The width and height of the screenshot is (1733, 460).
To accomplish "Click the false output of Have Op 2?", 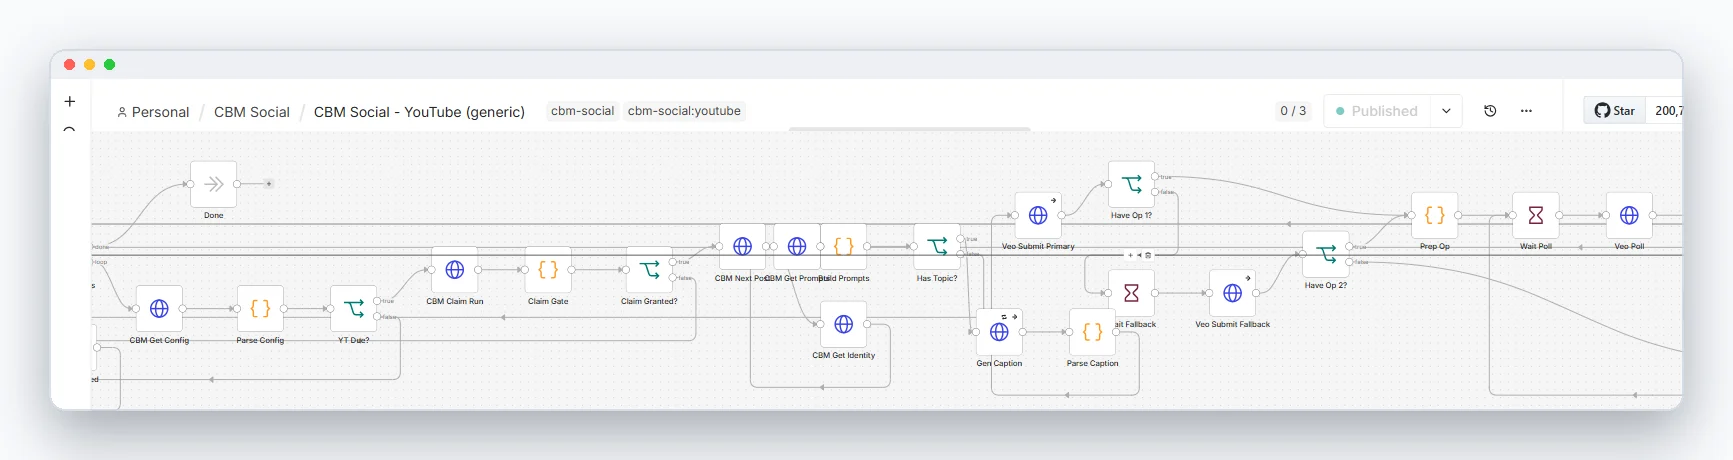I will (x=1349, y=261).
